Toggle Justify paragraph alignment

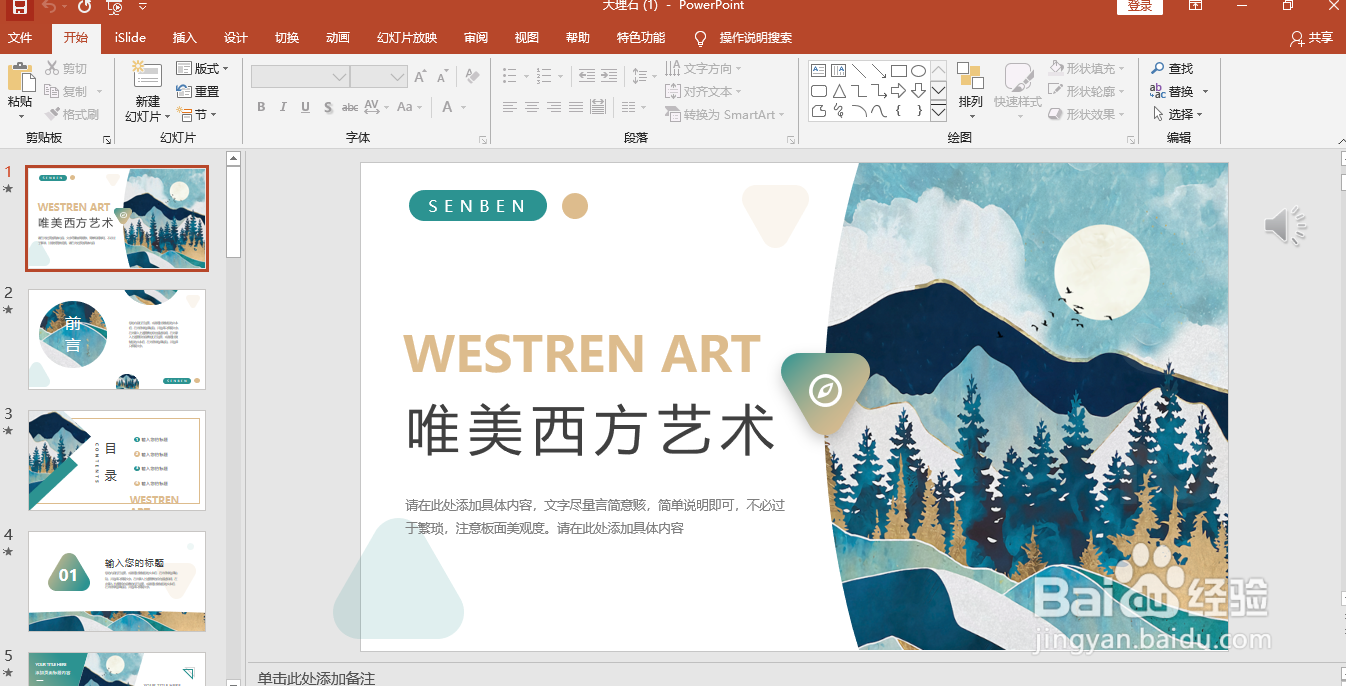[576, 107]
